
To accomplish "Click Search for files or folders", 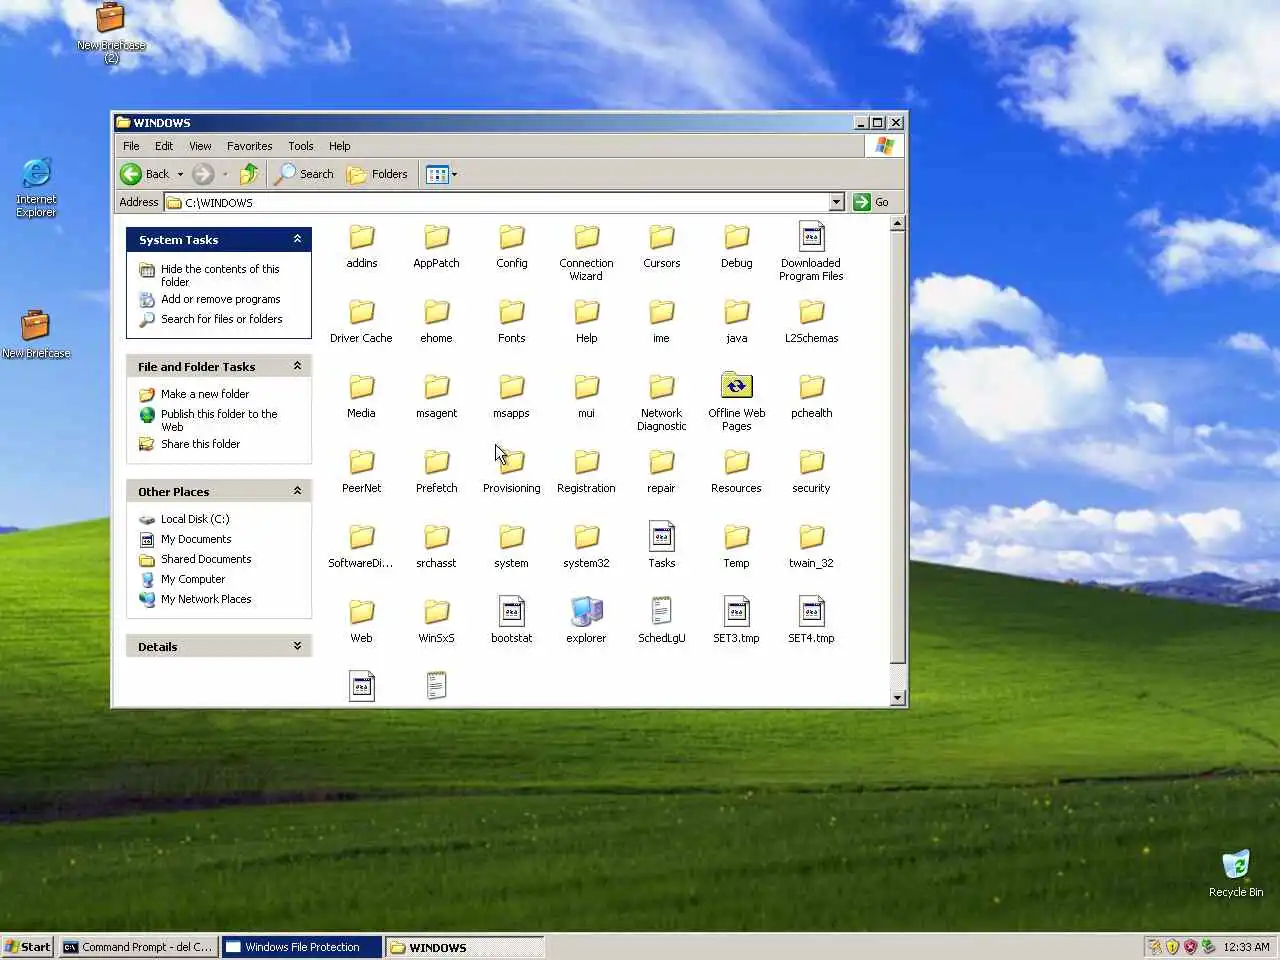I will click(x=222, y=319).
